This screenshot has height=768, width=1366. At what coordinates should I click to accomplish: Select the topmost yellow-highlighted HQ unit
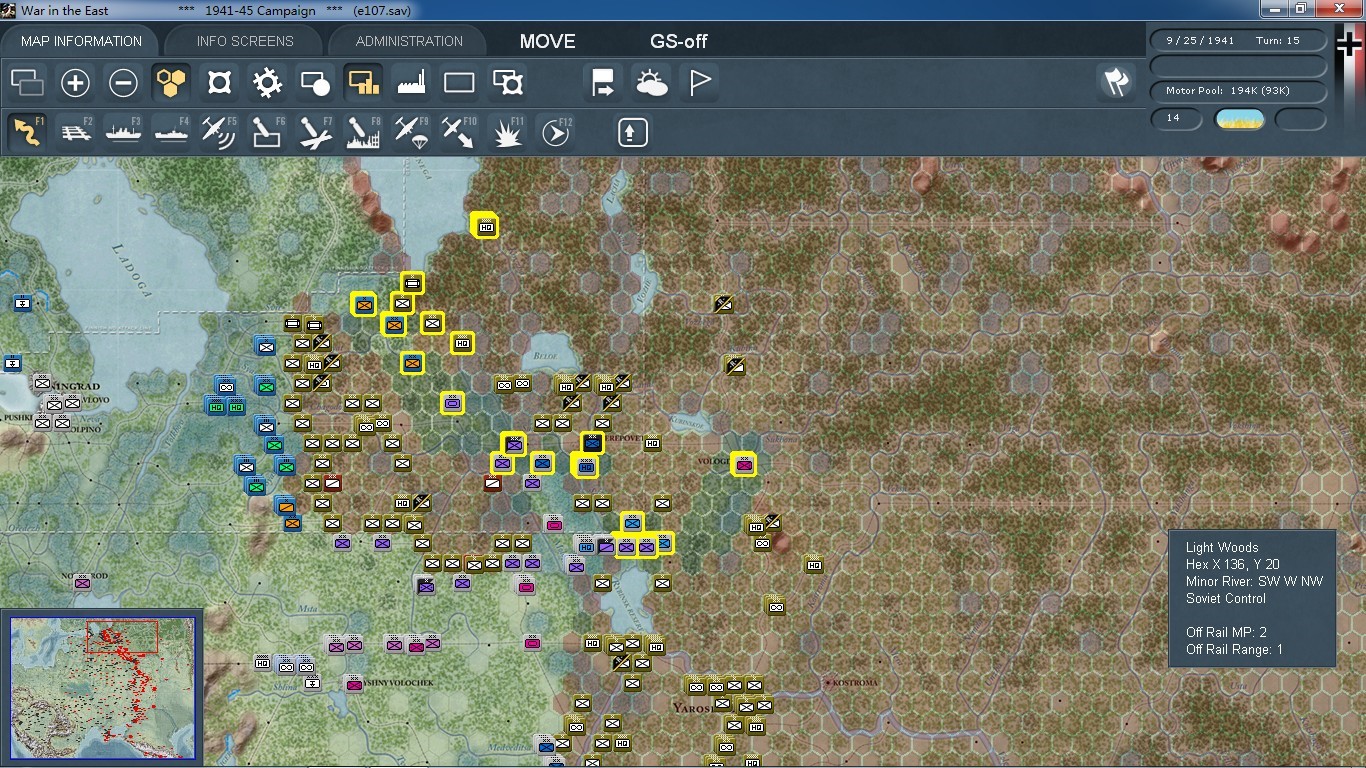486,227
